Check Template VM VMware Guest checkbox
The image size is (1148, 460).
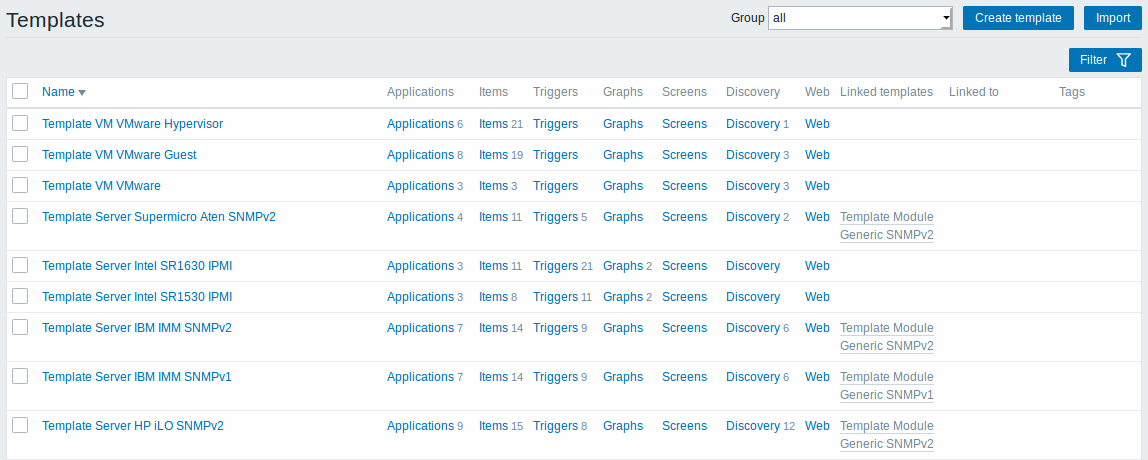pos(20,154)
